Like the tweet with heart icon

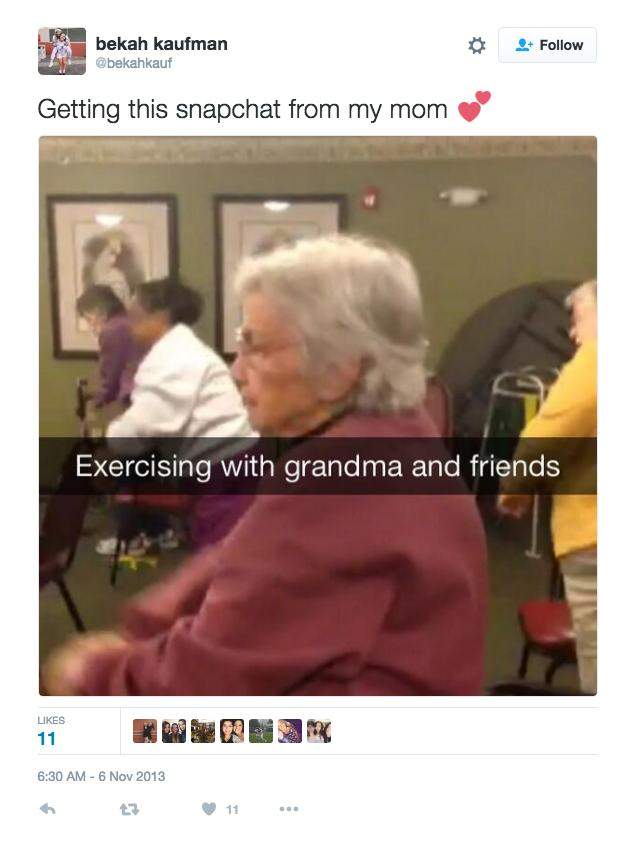tap(209, 809)
